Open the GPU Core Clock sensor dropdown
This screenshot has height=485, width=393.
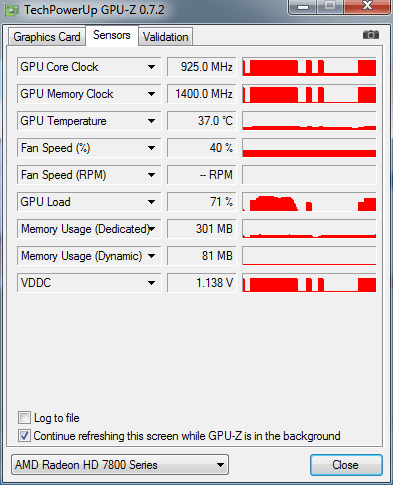pos(151,67)
